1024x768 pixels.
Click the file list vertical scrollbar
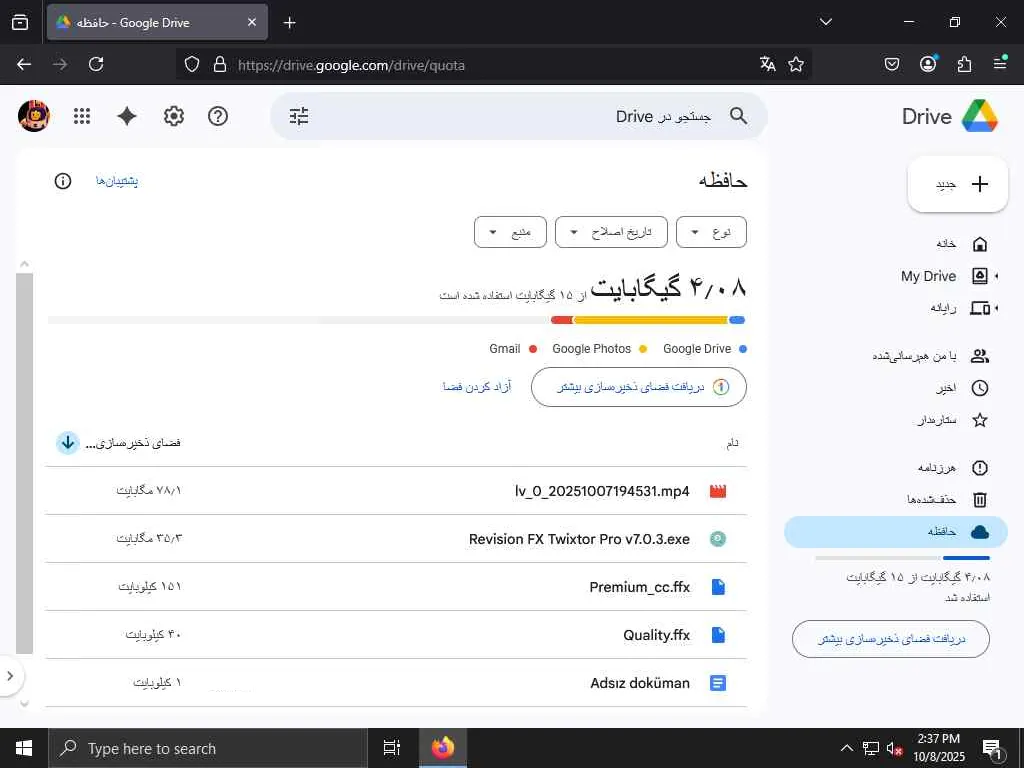[24, 464]
